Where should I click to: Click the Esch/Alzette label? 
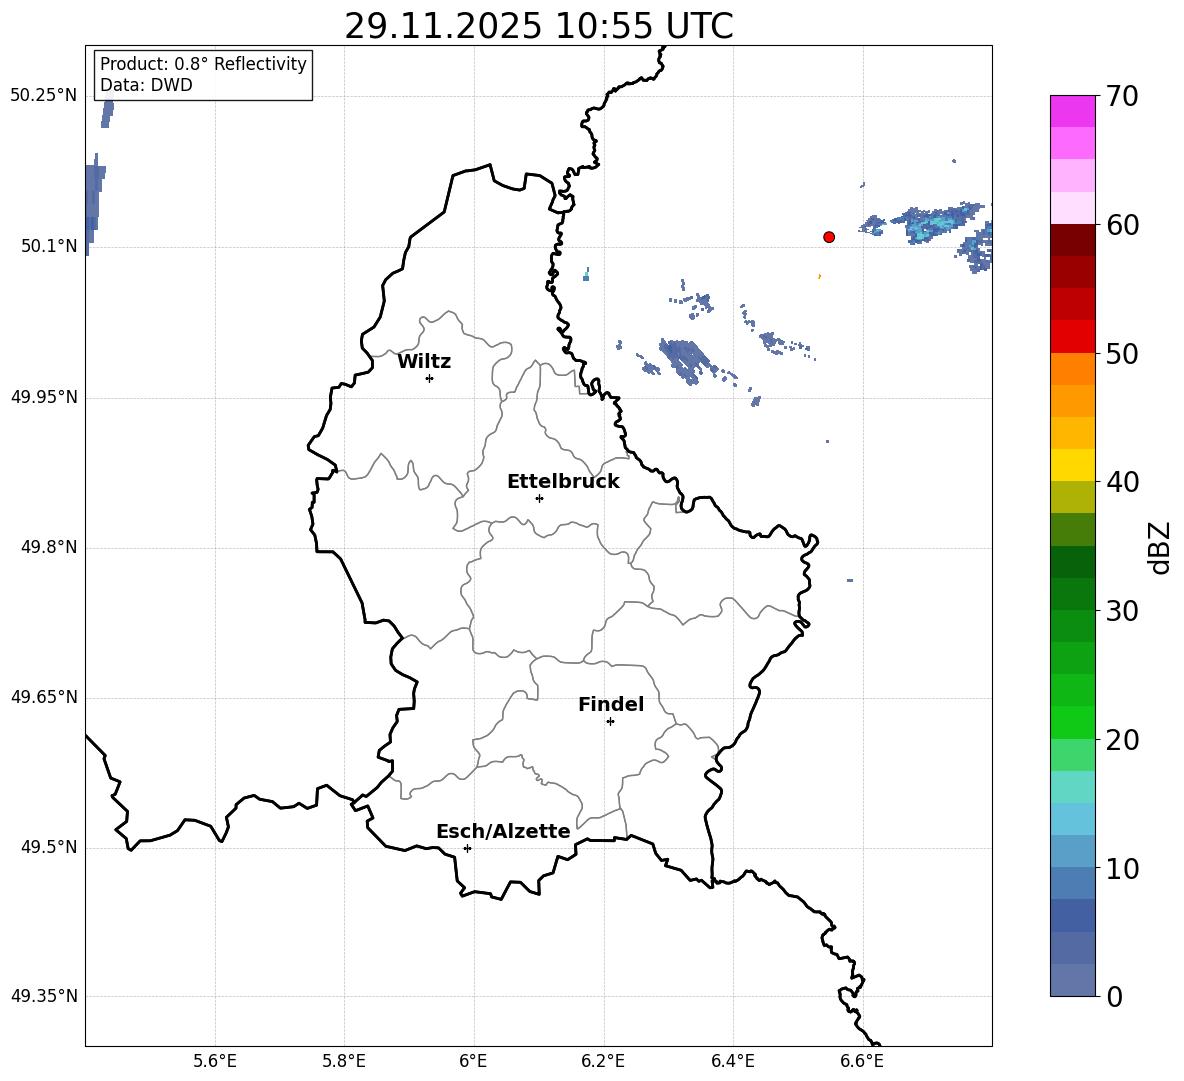[x=503, y=831]
